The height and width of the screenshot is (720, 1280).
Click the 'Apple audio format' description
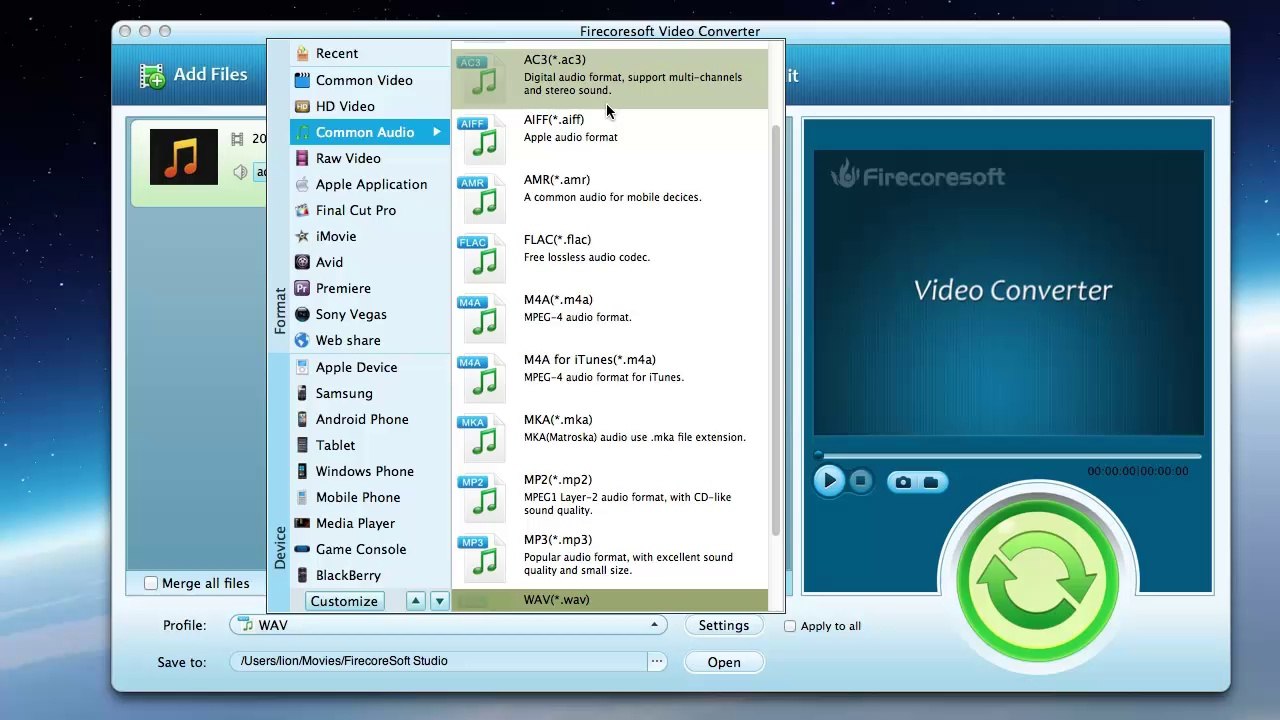coord(571,137)
